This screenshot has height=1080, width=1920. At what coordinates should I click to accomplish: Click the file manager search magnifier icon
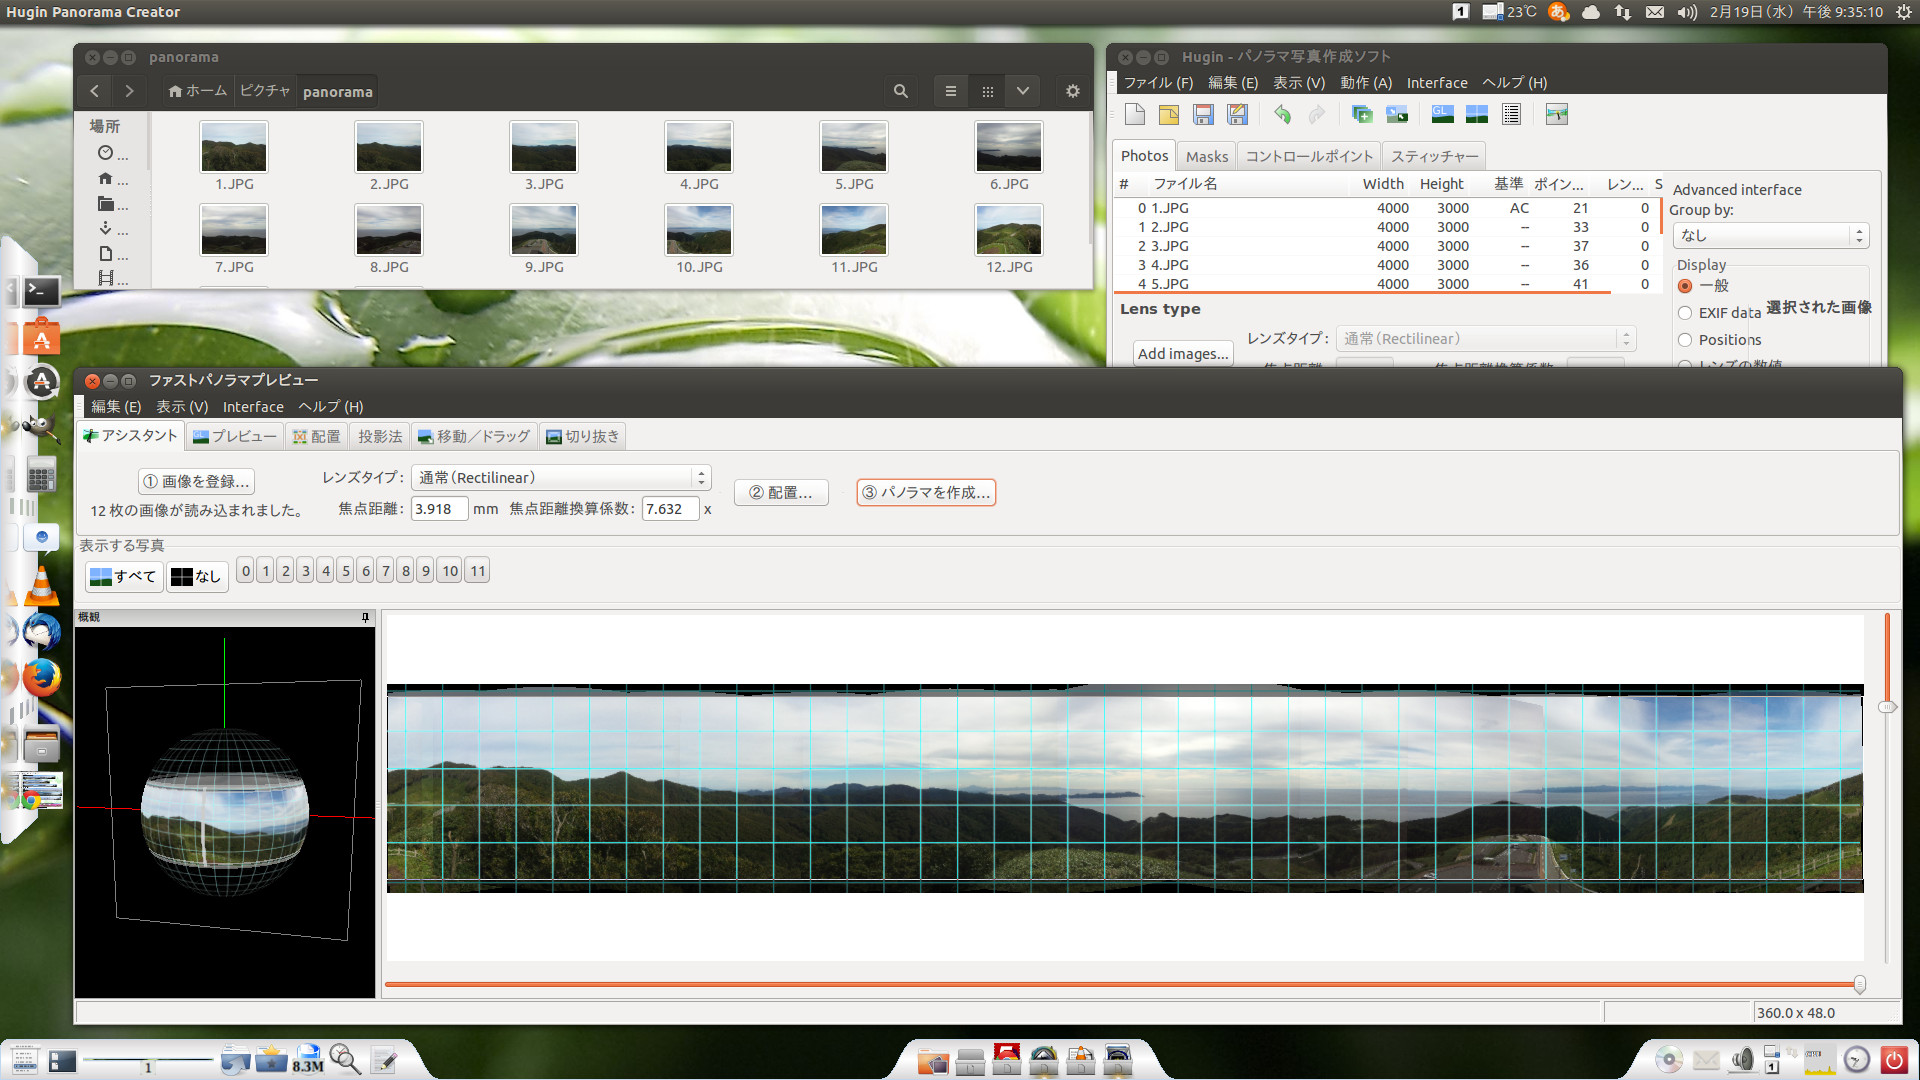coord(900,91)
